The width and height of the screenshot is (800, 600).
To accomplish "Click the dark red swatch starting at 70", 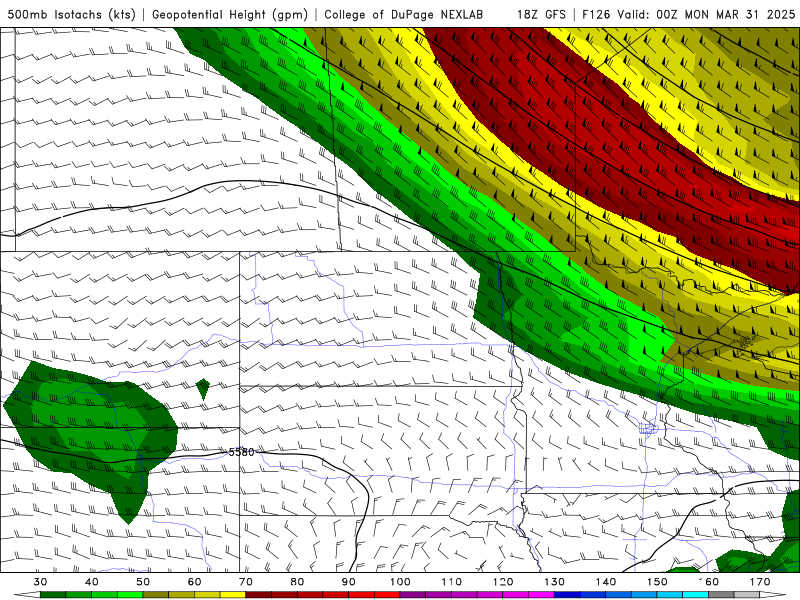I will (259, 595).
